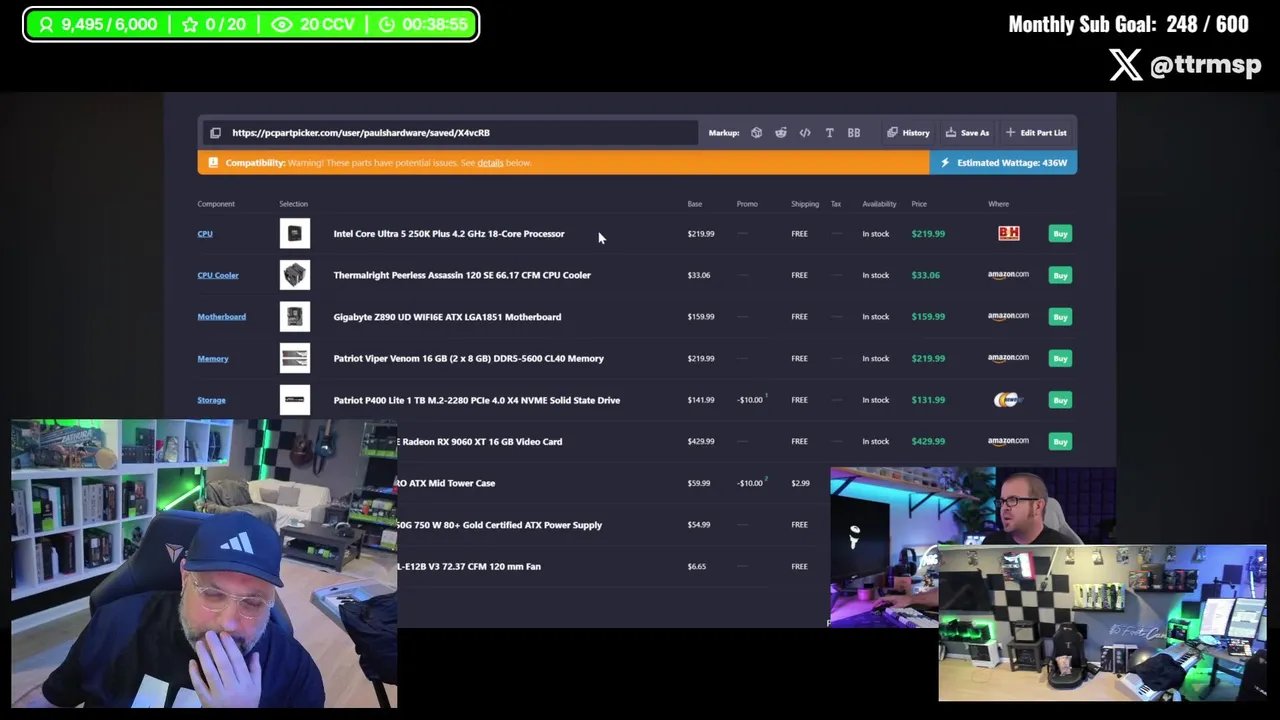1280x720 pixels.
Task: Click Save As button
Action: (x=967, y=133)
